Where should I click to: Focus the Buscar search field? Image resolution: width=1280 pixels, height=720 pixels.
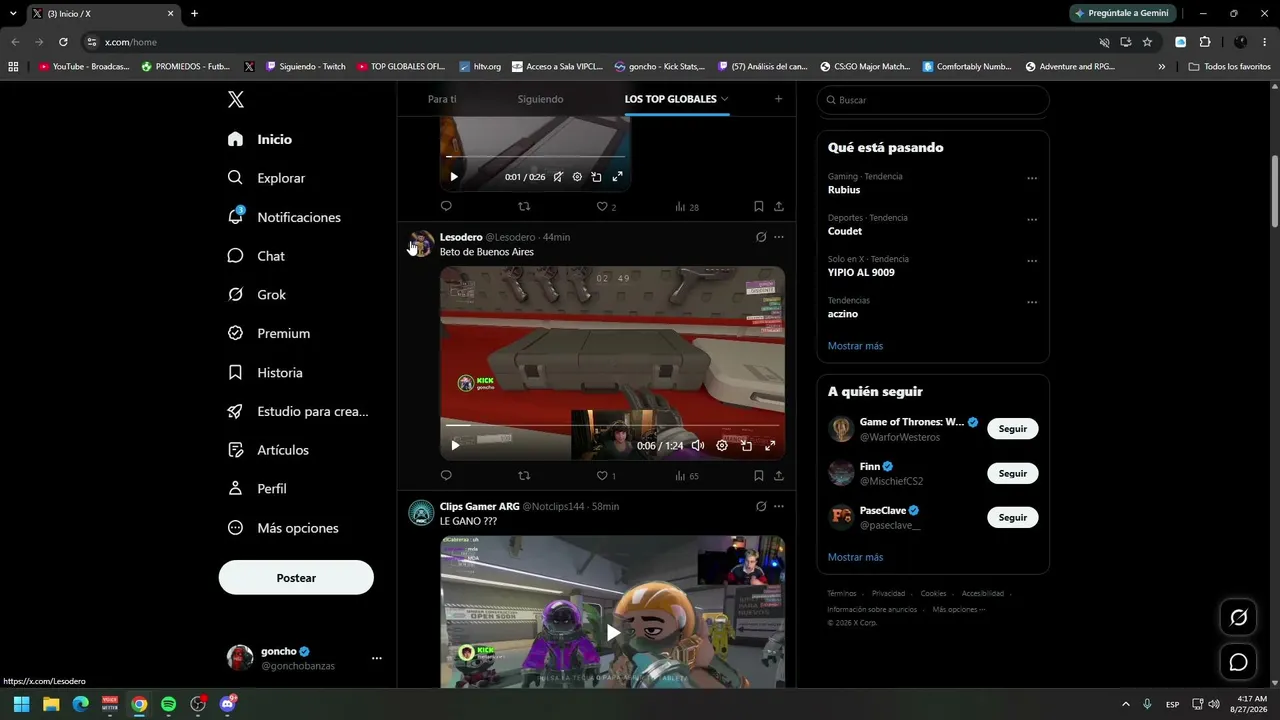point(933,100)
